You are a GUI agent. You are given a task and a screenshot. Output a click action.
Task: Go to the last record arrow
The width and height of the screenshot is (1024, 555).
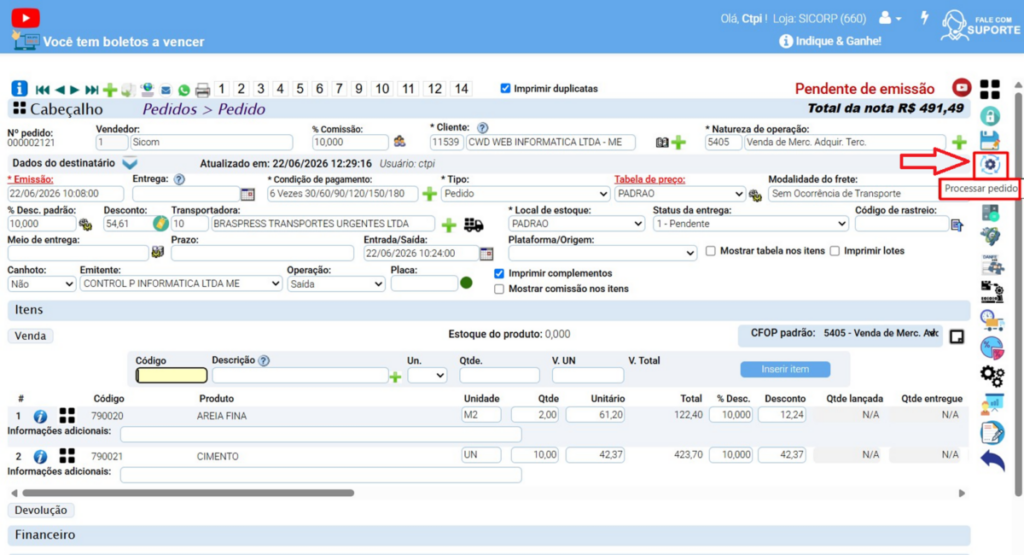pos(92,89)
